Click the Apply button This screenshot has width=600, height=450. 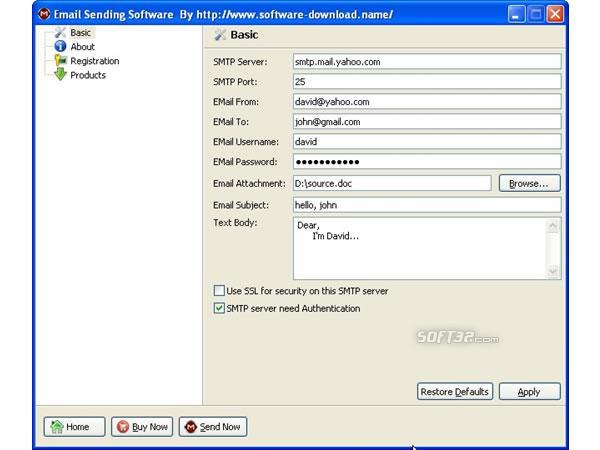pos(530,391)
